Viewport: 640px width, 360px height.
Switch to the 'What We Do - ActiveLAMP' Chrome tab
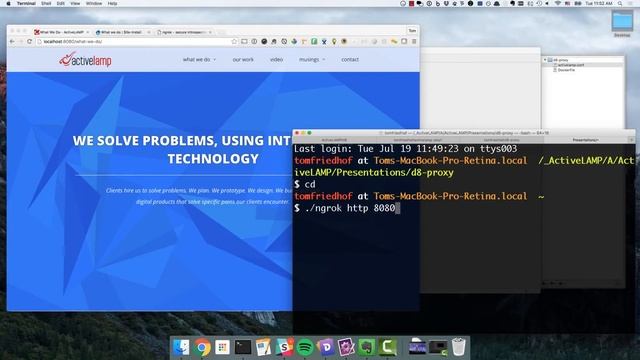[x=61, y=32]
